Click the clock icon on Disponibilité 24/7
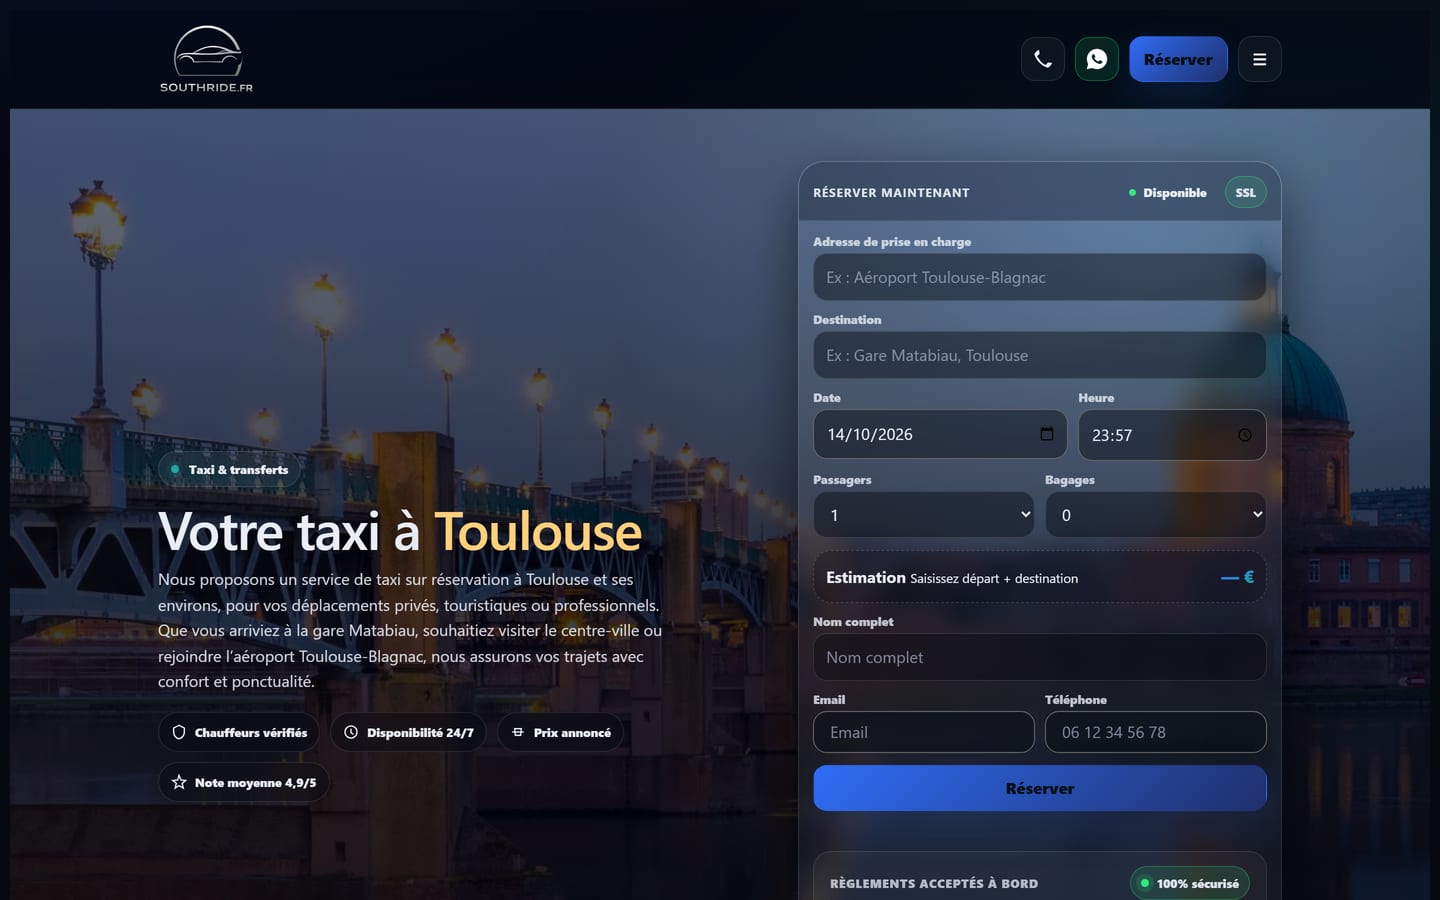Screen dimensions: 1440x900 pyautogui.click(x=351, y=732)
